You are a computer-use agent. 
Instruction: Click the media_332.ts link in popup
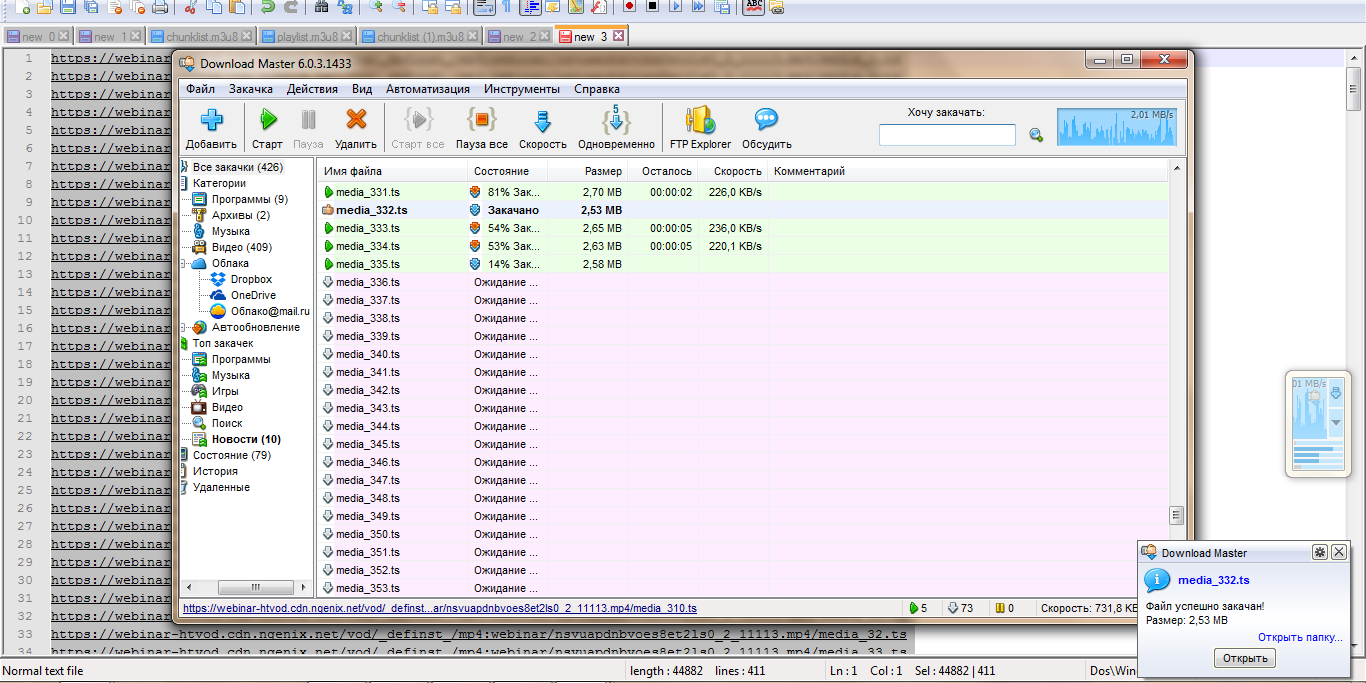[1213, 580]
